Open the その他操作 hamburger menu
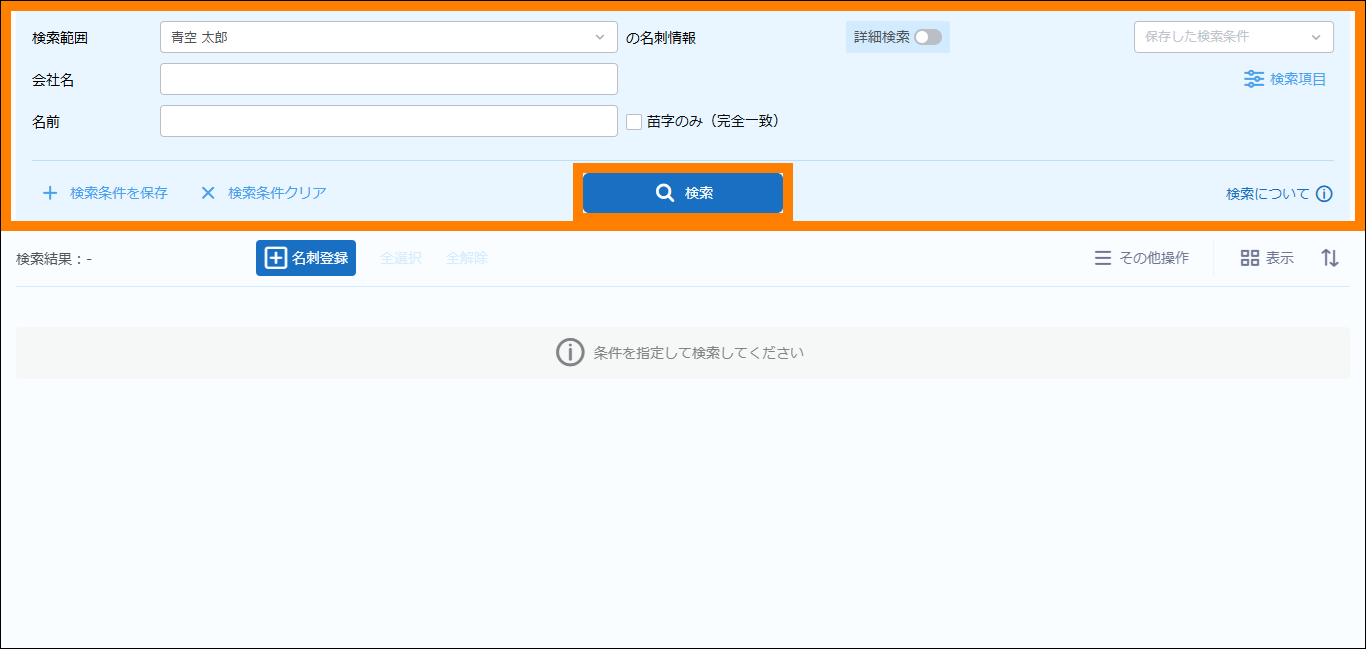The width and height of the screenshot is (1366, 649). [1102, 258]
